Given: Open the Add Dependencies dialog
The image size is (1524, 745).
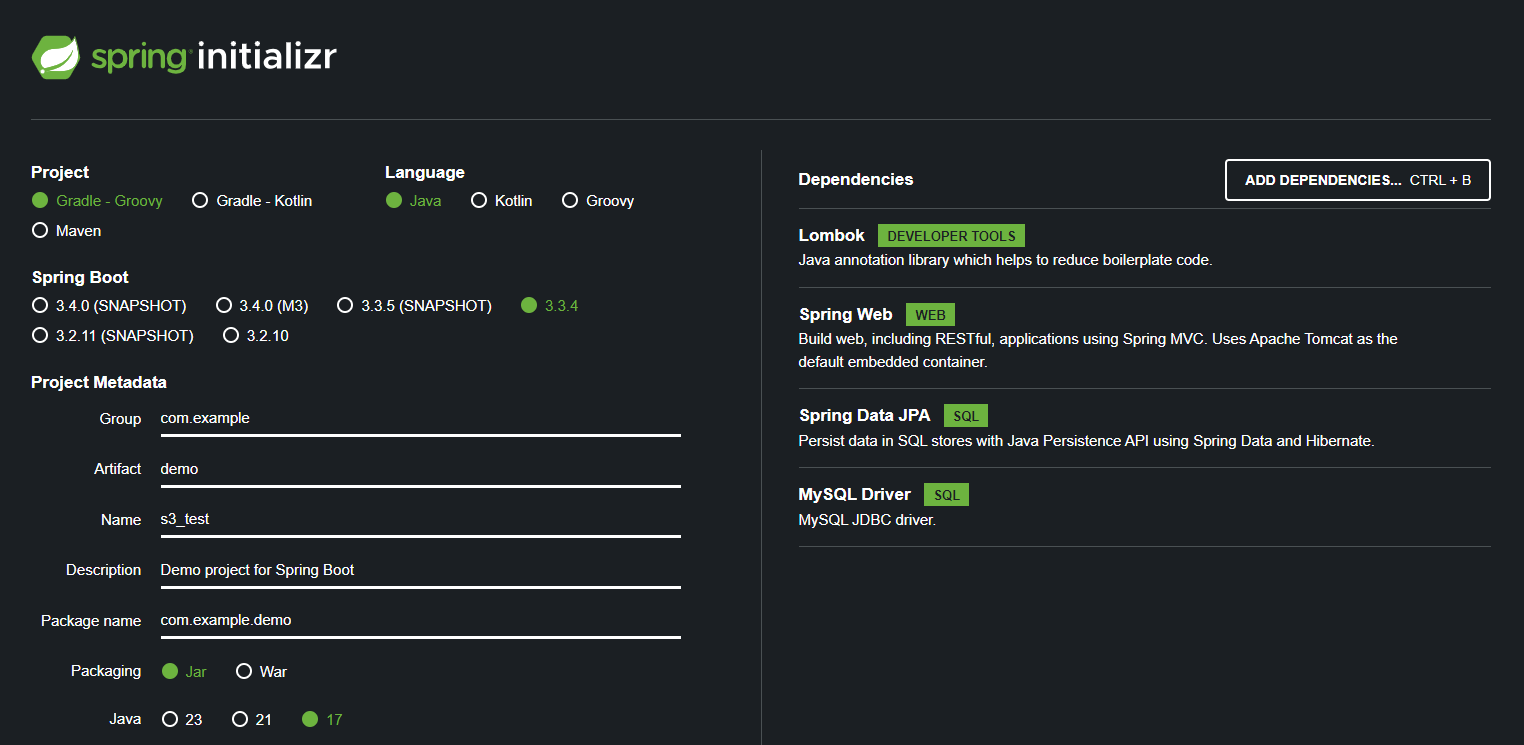Looking at the screenshot, I should pyautogui.click(x=1358, y=181).
